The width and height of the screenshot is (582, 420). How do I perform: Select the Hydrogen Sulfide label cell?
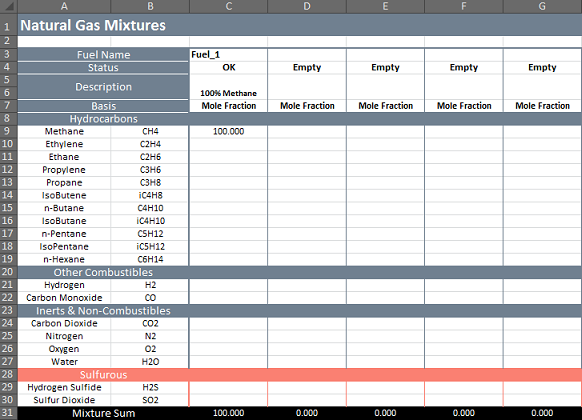[64, 387]
